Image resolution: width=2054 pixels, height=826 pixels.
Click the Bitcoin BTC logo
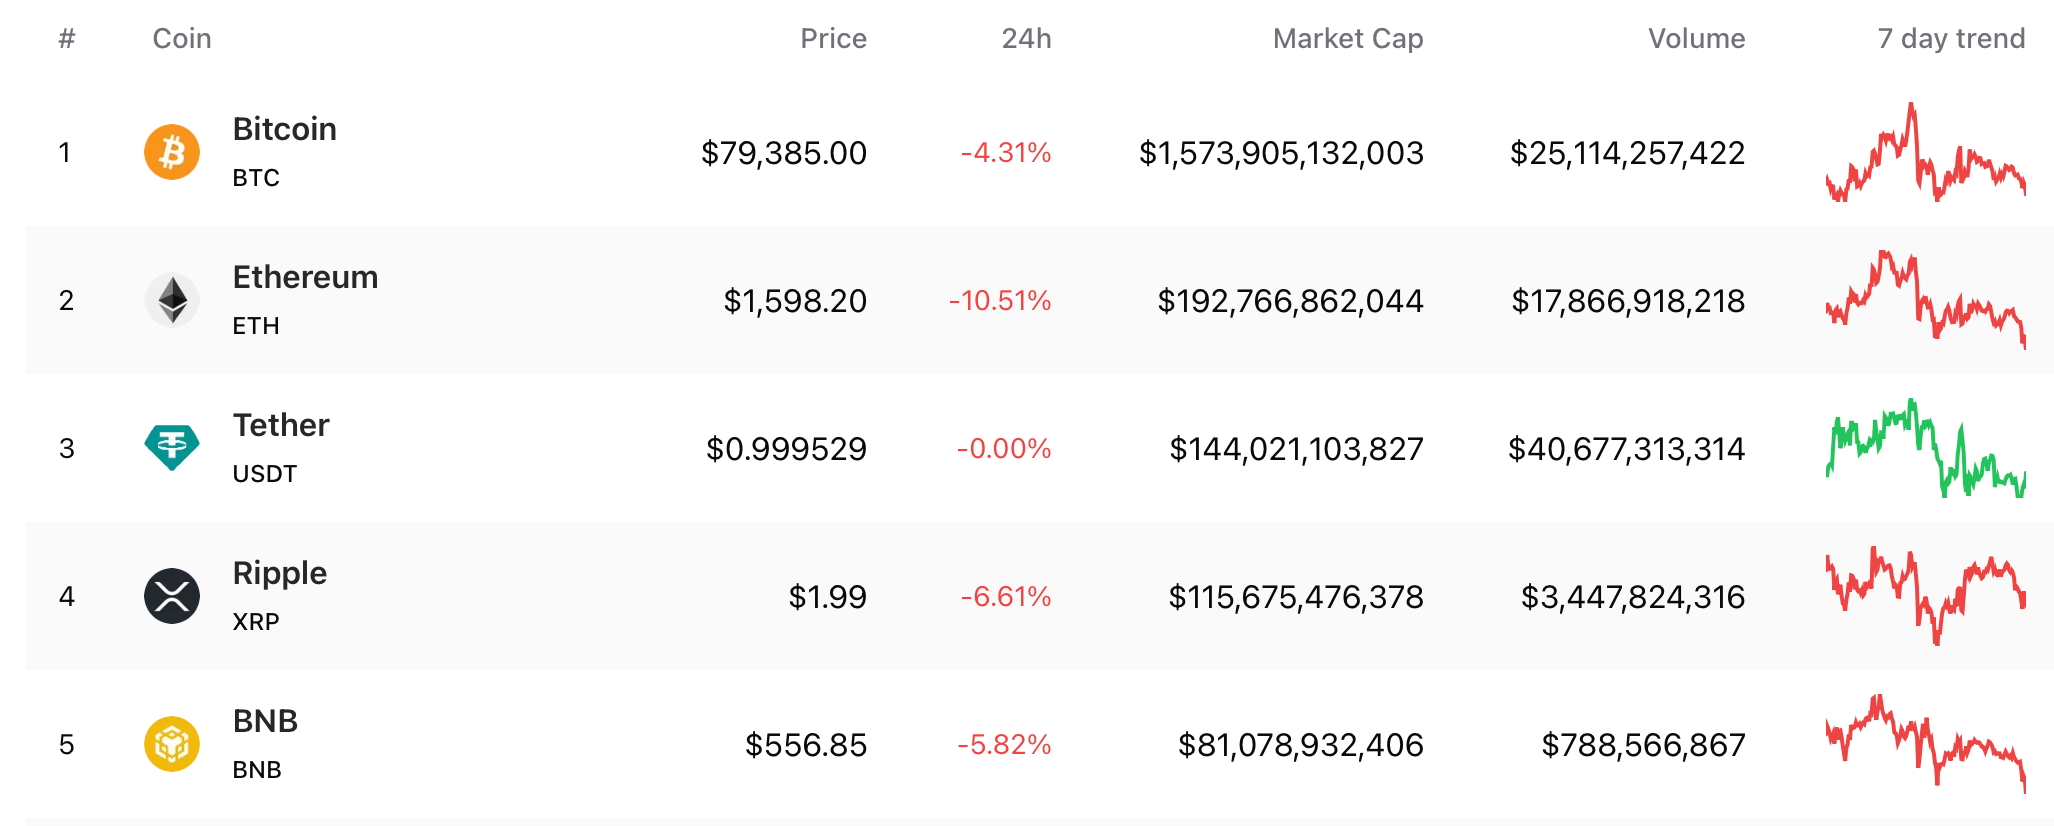[172, 152]
